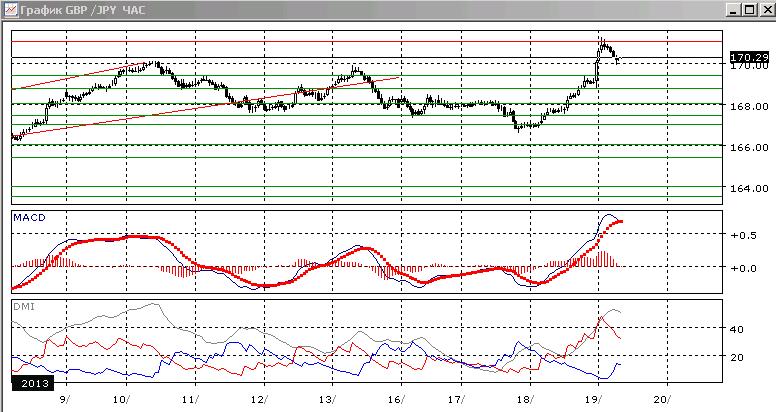This screenshot has width=776, height=412.
Task: Click the current price label 170.29
Action: (x=749, y=57)
